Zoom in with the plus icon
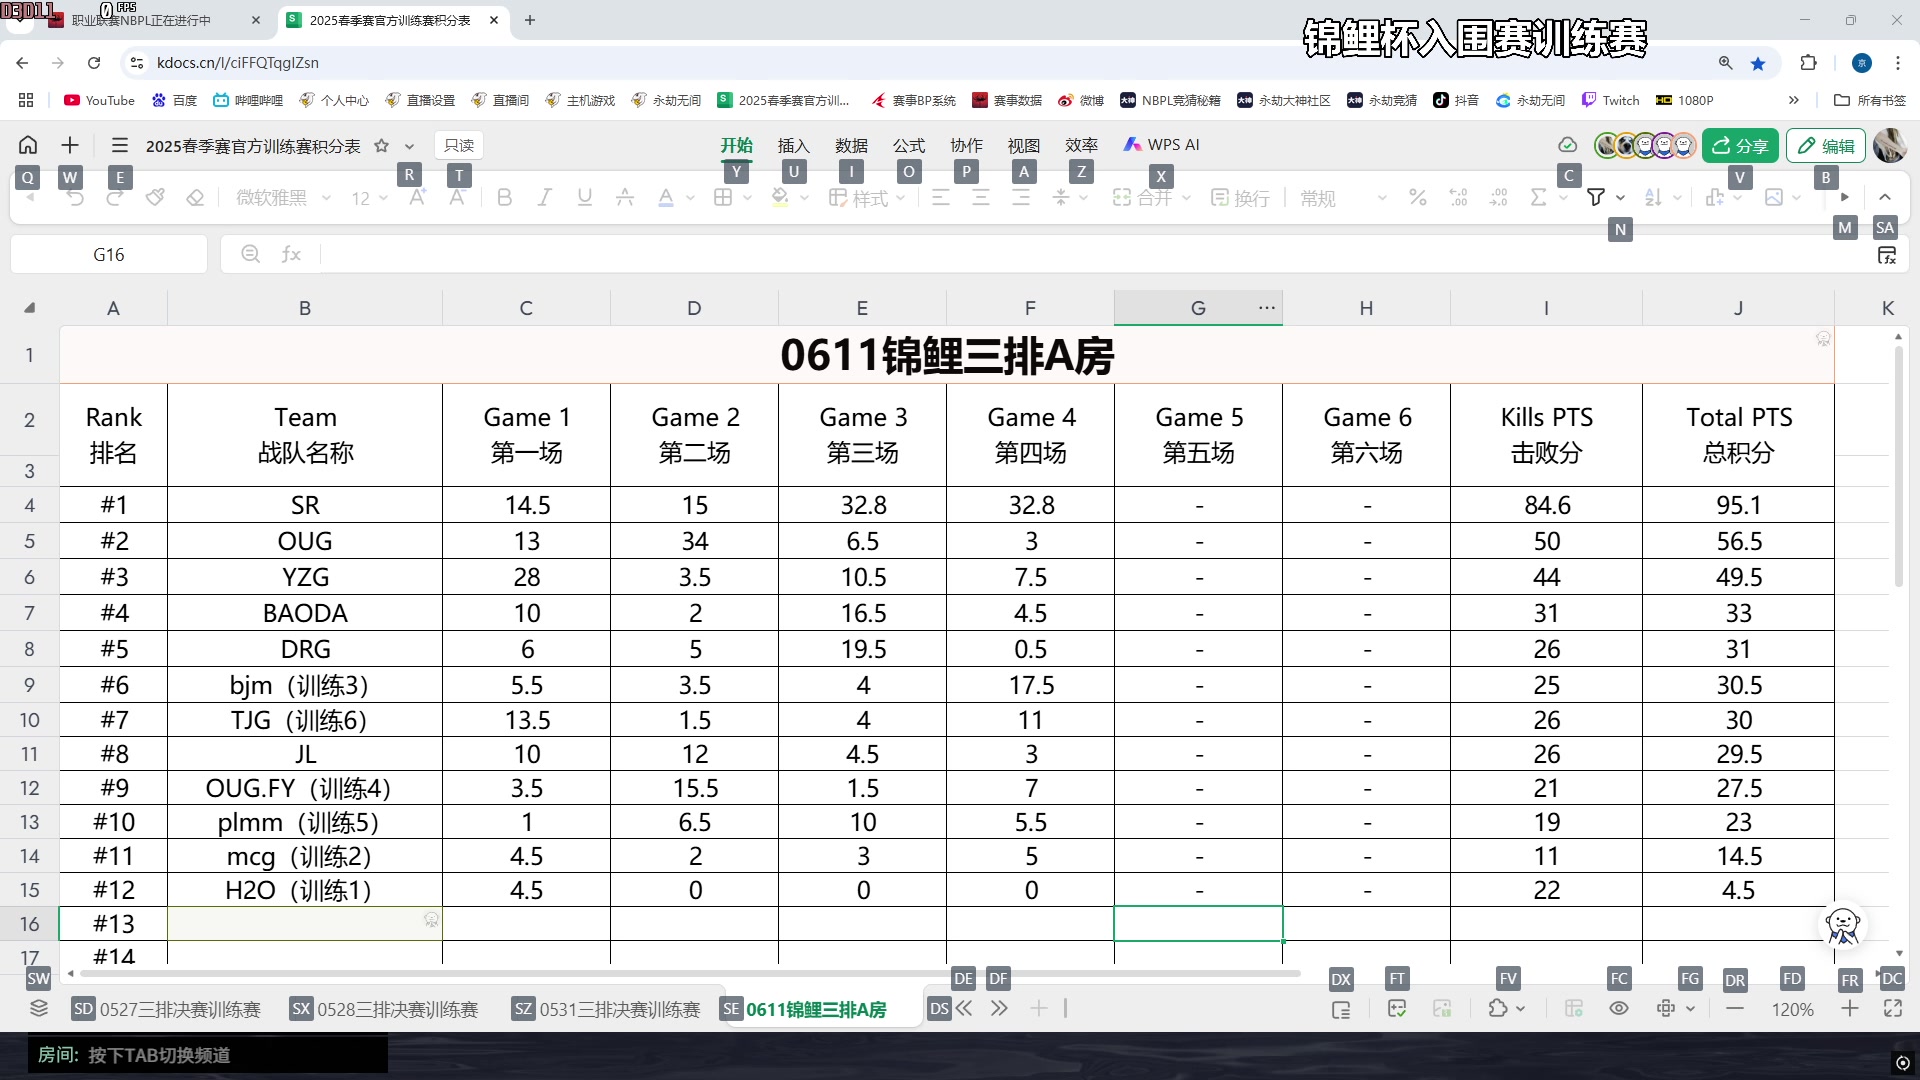 [1849, 1008]
